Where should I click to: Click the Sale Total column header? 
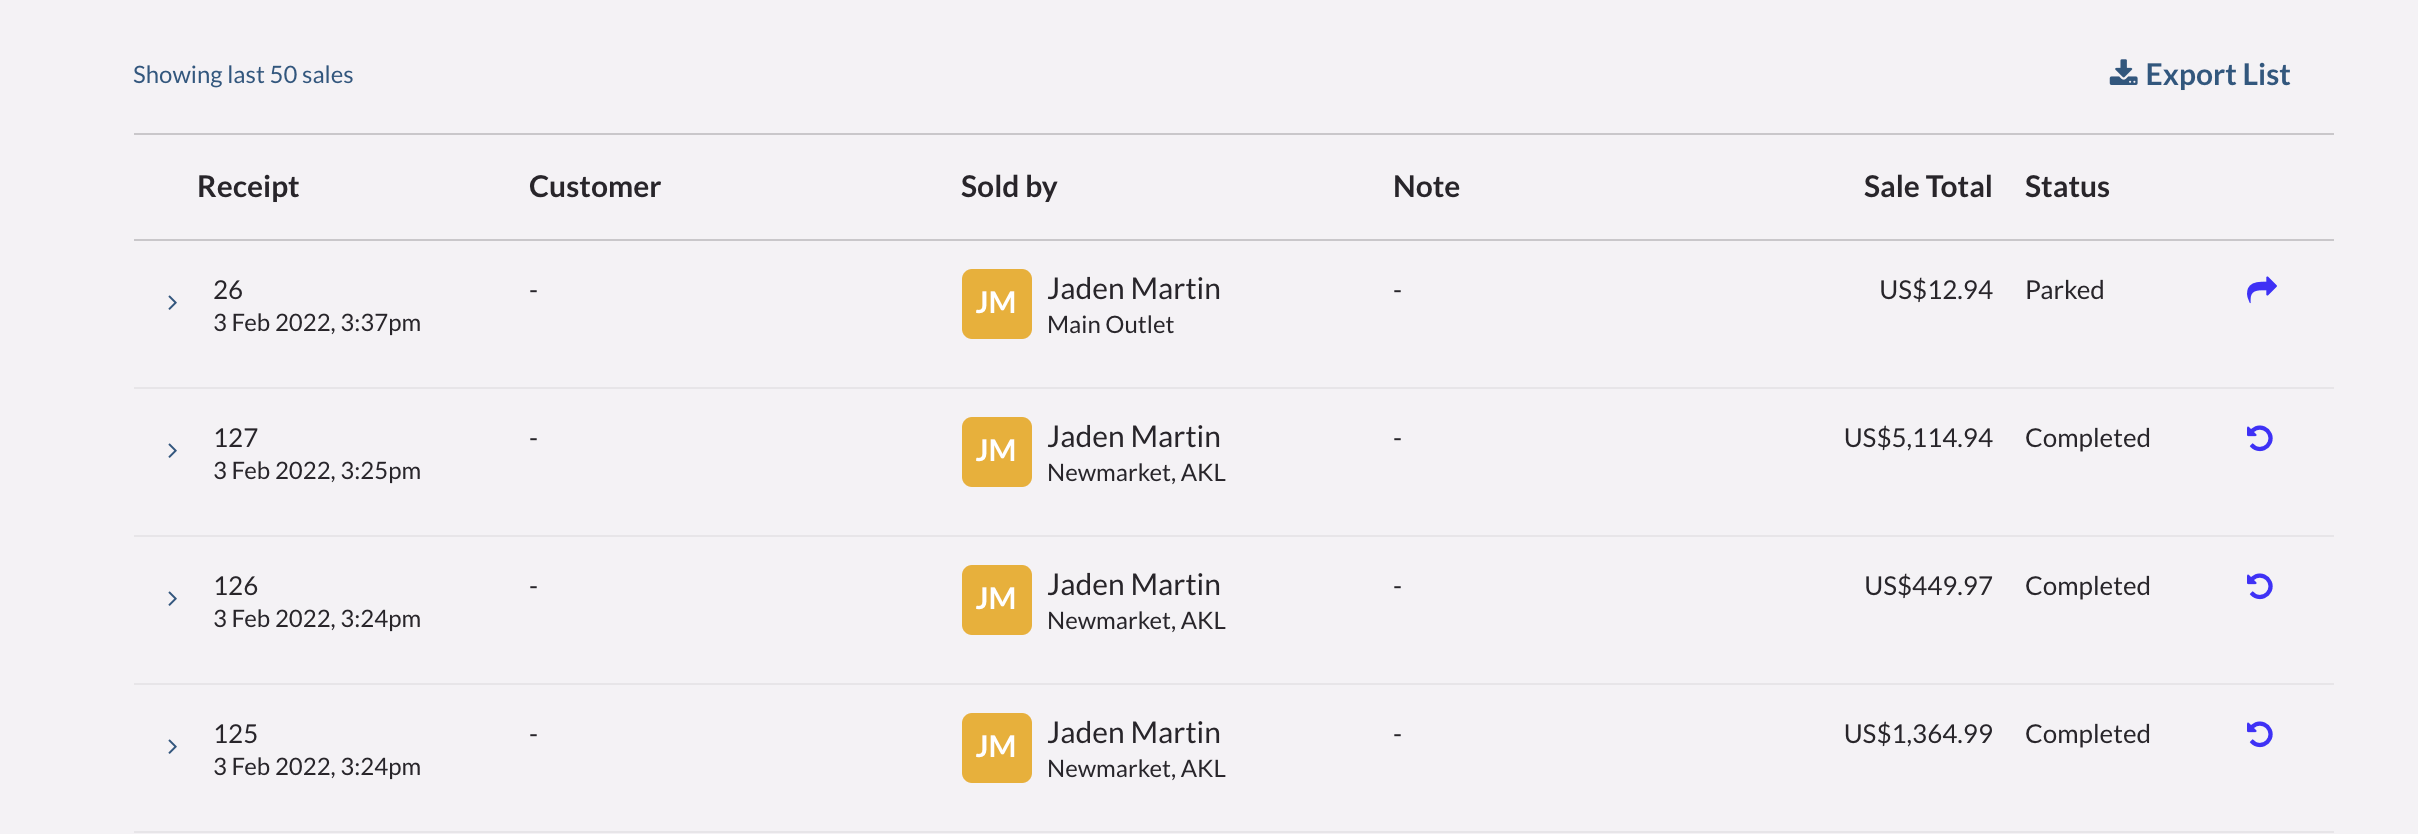coord(1927,185)
